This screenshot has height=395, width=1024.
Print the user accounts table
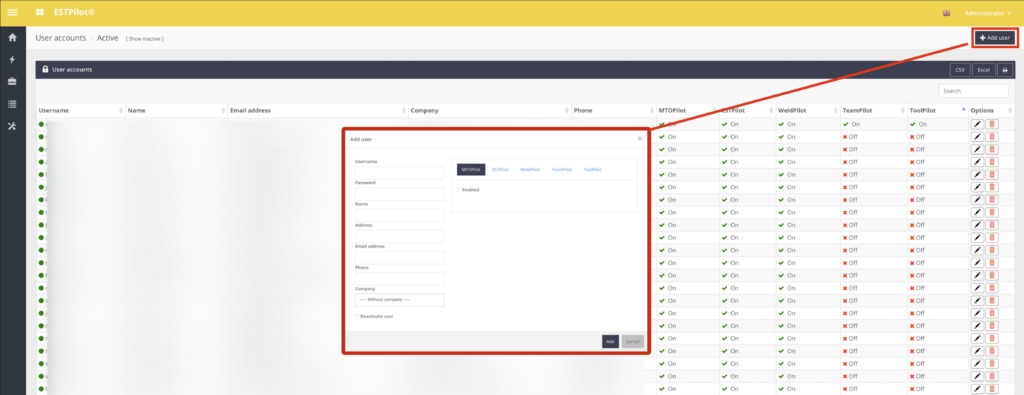(1005, 70)
